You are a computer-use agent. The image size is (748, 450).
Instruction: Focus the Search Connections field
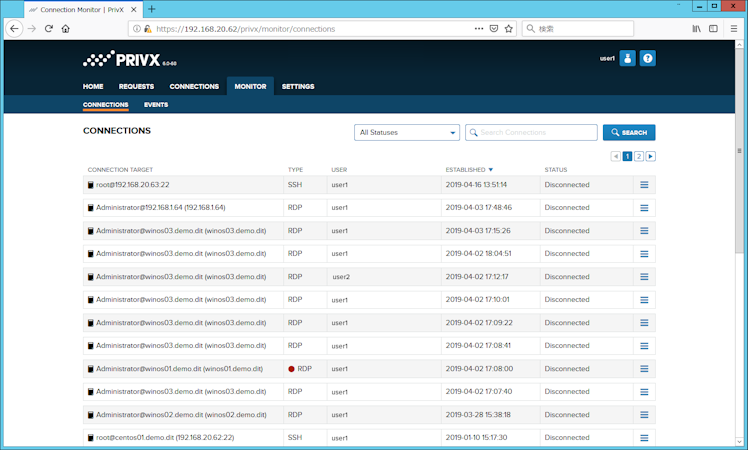pyautogui.click(x=531, y=133)
